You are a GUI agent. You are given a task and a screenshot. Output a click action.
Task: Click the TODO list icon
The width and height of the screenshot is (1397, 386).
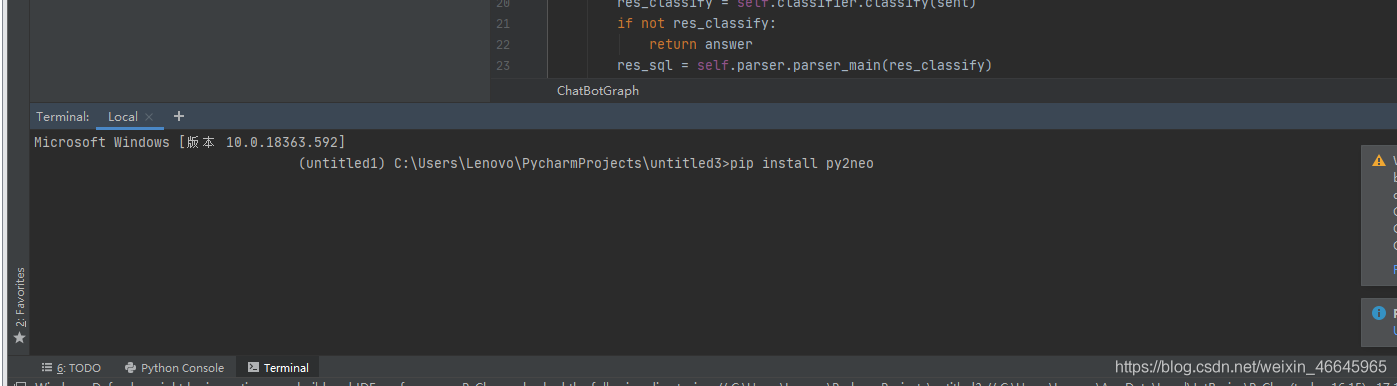(47, 368)
